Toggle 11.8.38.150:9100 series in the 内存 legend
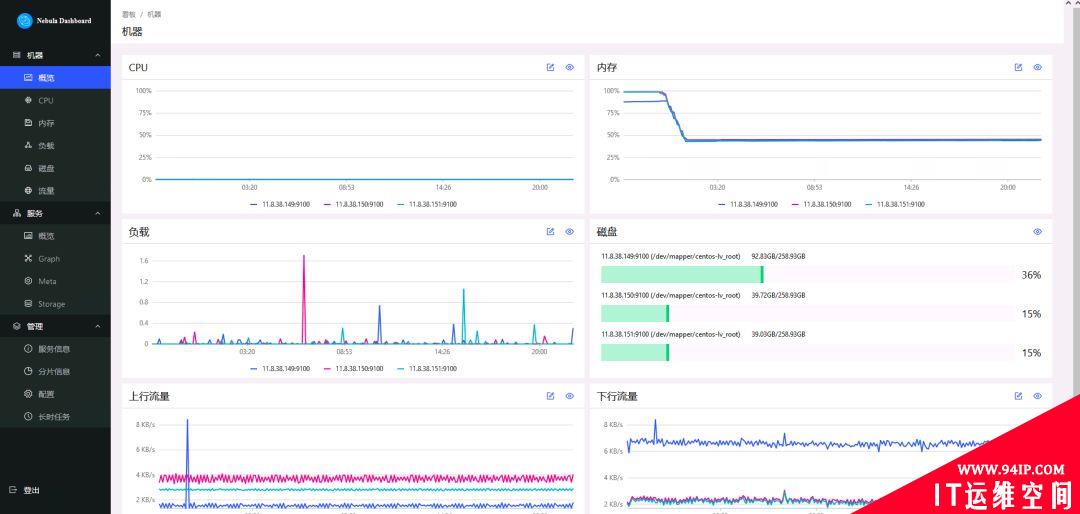The height and width of the screenshot is (514, 1080). pos(822,205)
